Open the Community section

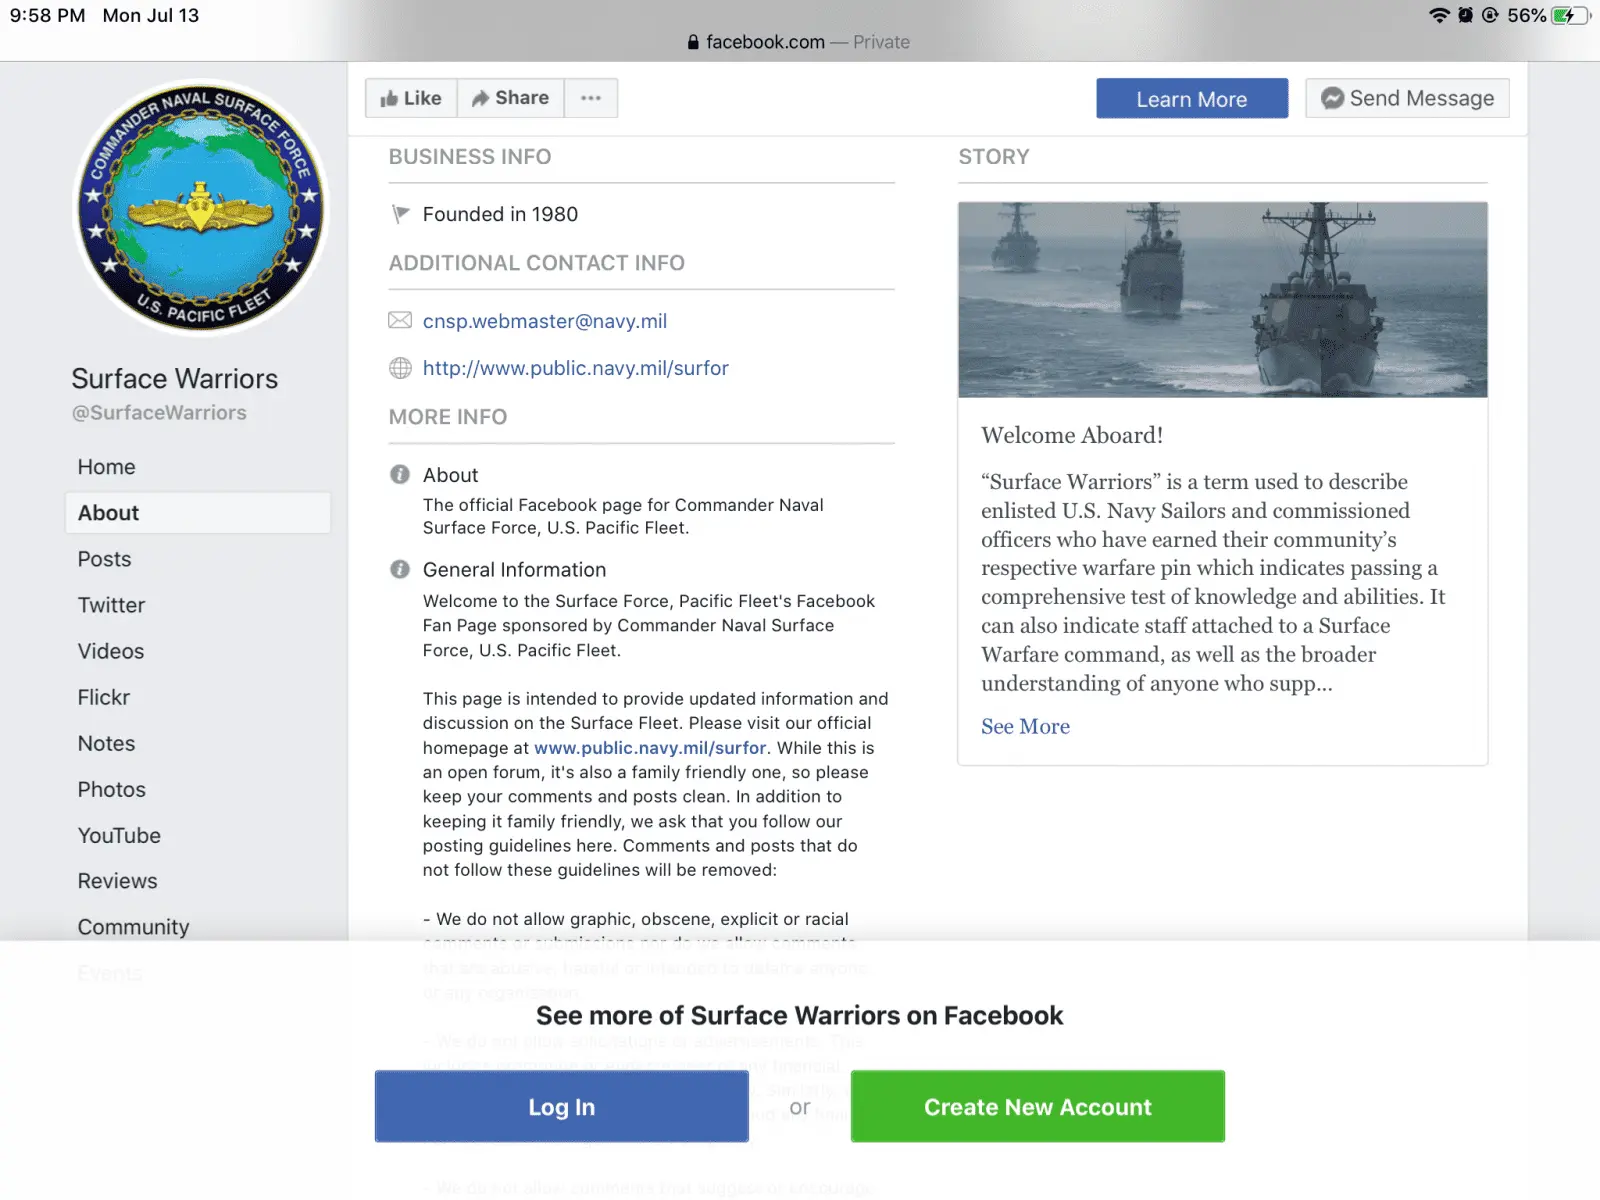coord(134,927)
